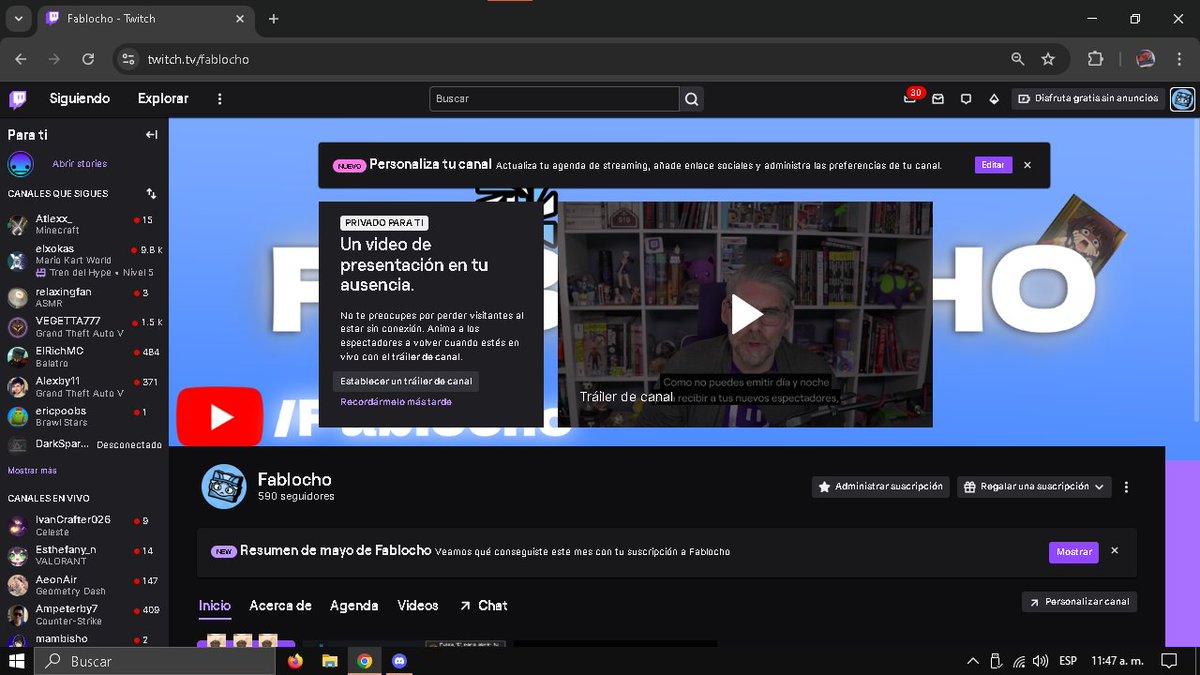Click the Fablocho channel avatar
The width and height of the screenshot is (1200, 675).
pyautogui.click(x=224, y=487)
